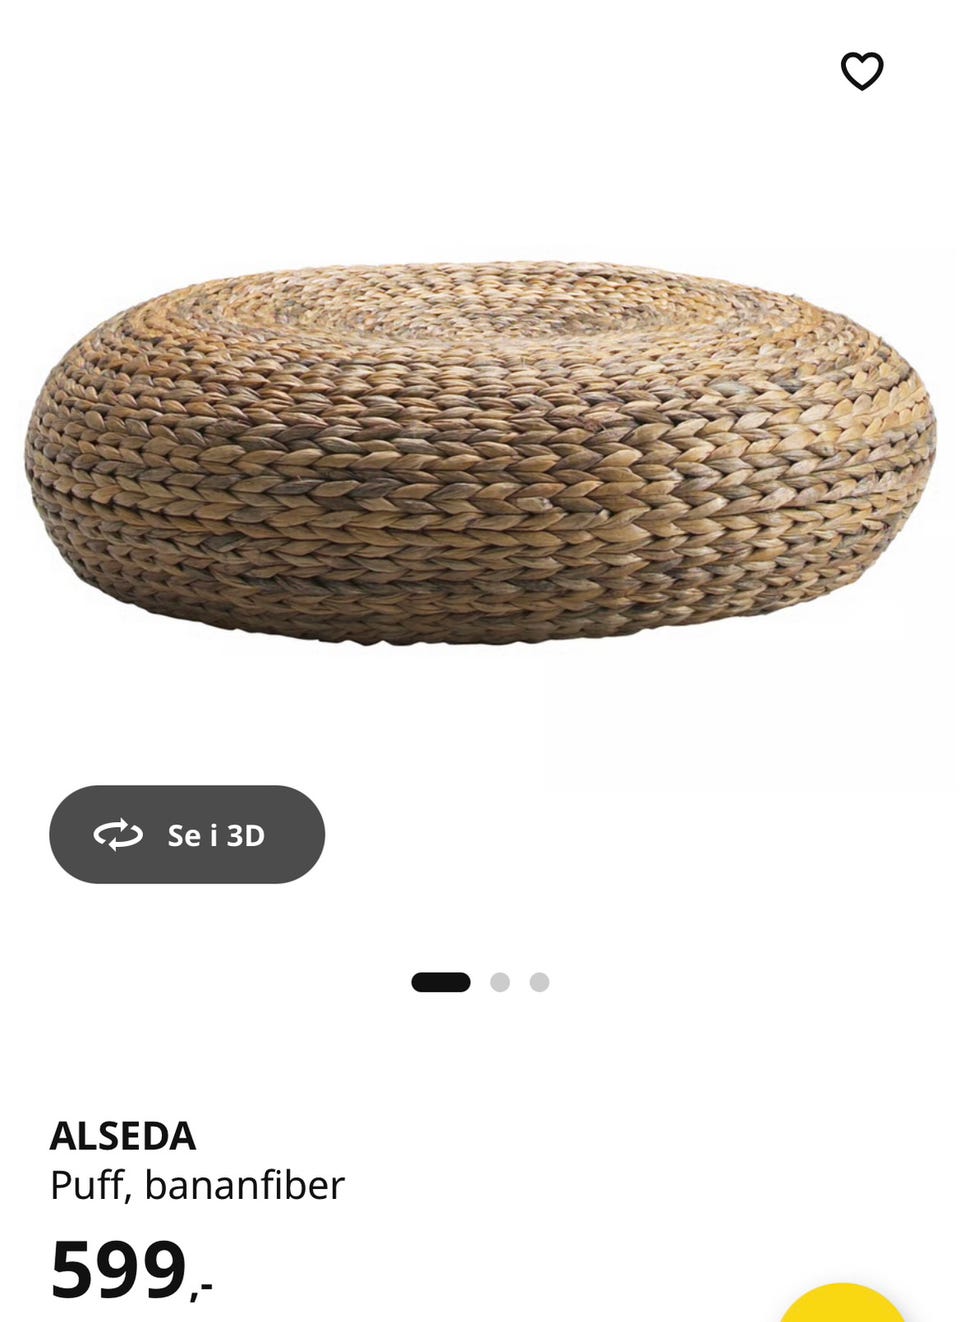960x1322 pixels.
Task: Click the 599,- price text
Action: click(131, 1270)
